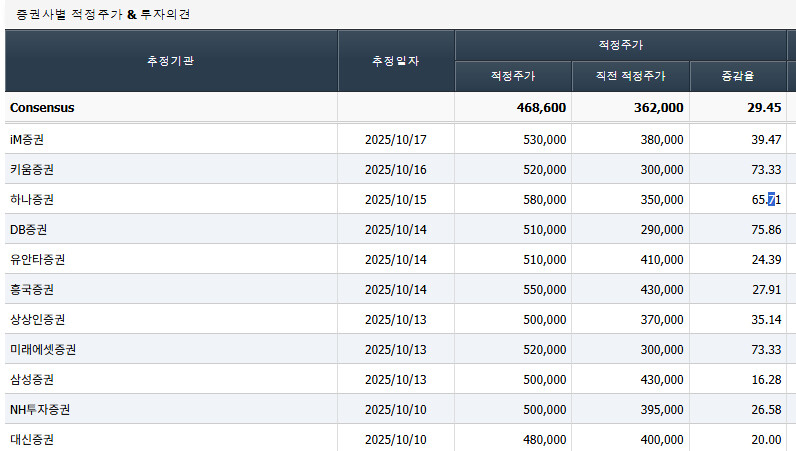Click the NH투자증권 institution name

pyautogui.click(x=40, y=409)
